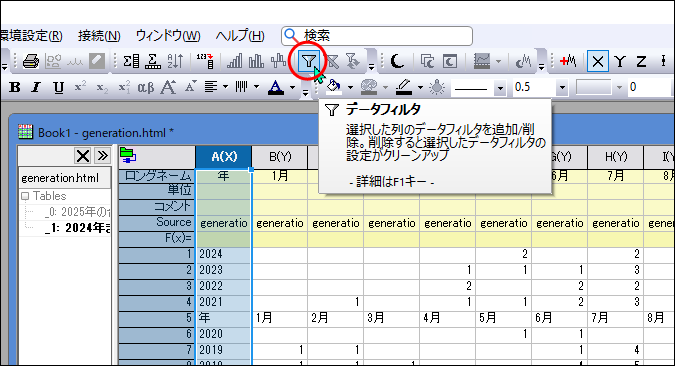Open the alignment dropdown arrow
This screenshot has width=675, height=366.
click(x=226, y=87)
